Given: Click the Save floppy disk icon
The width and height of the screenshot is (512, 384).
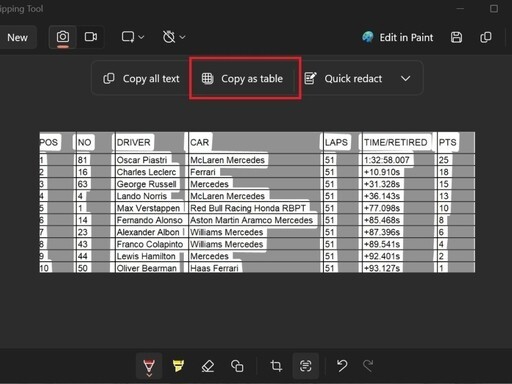Looking at the screenshot, I should 456,37.
